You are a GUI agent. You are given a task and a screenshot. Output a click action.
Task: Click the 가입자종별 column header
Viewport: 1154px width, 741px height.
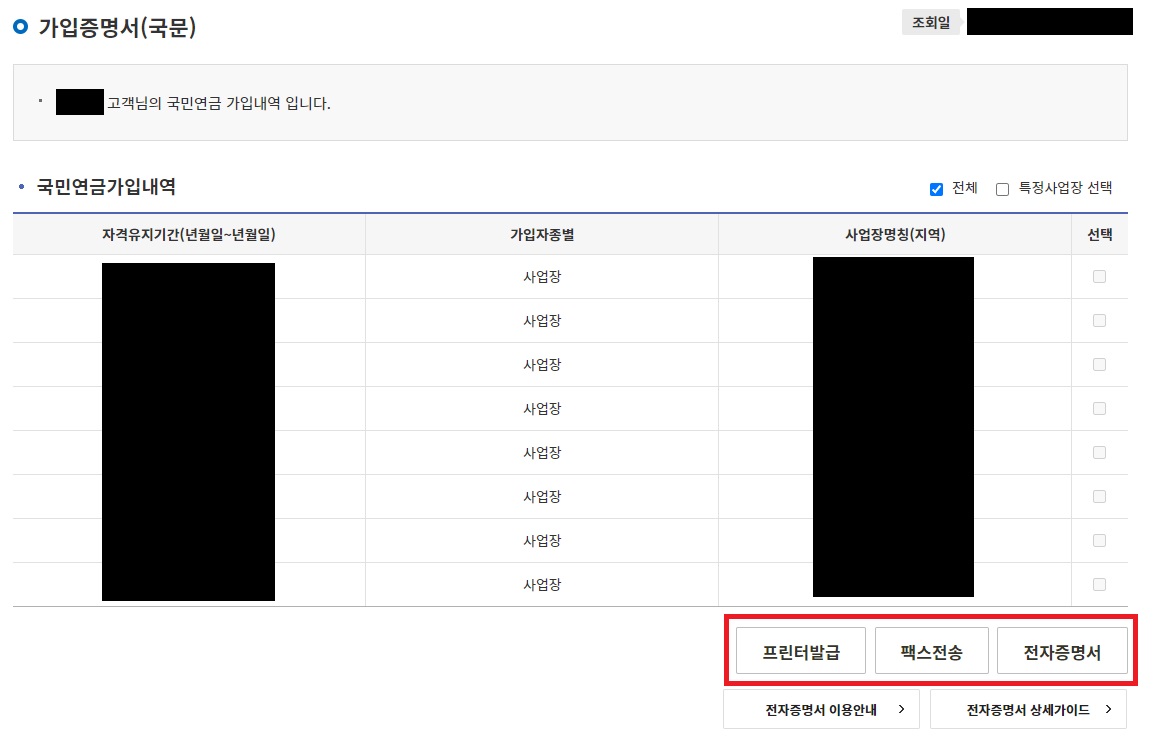click(x=541, y=233)
